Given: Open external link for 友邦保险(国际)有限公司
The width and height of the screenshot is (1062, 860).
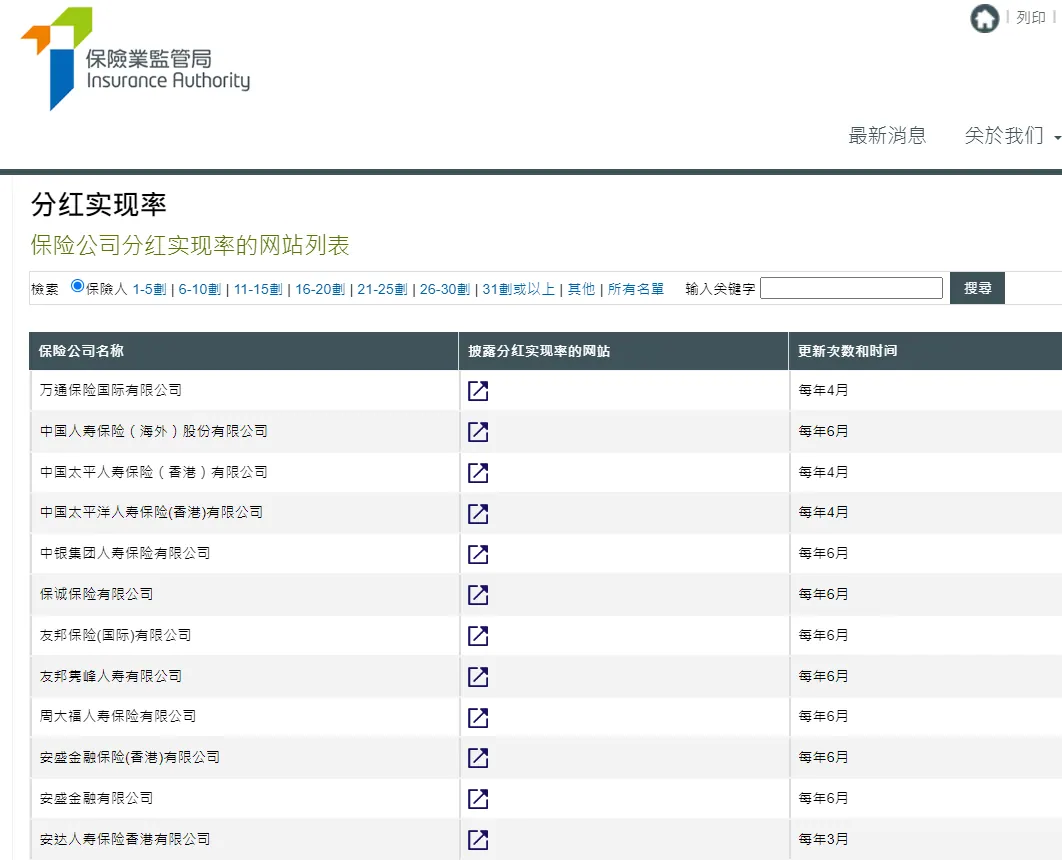Looking at the screenshot, I should [x=478, y=636].
